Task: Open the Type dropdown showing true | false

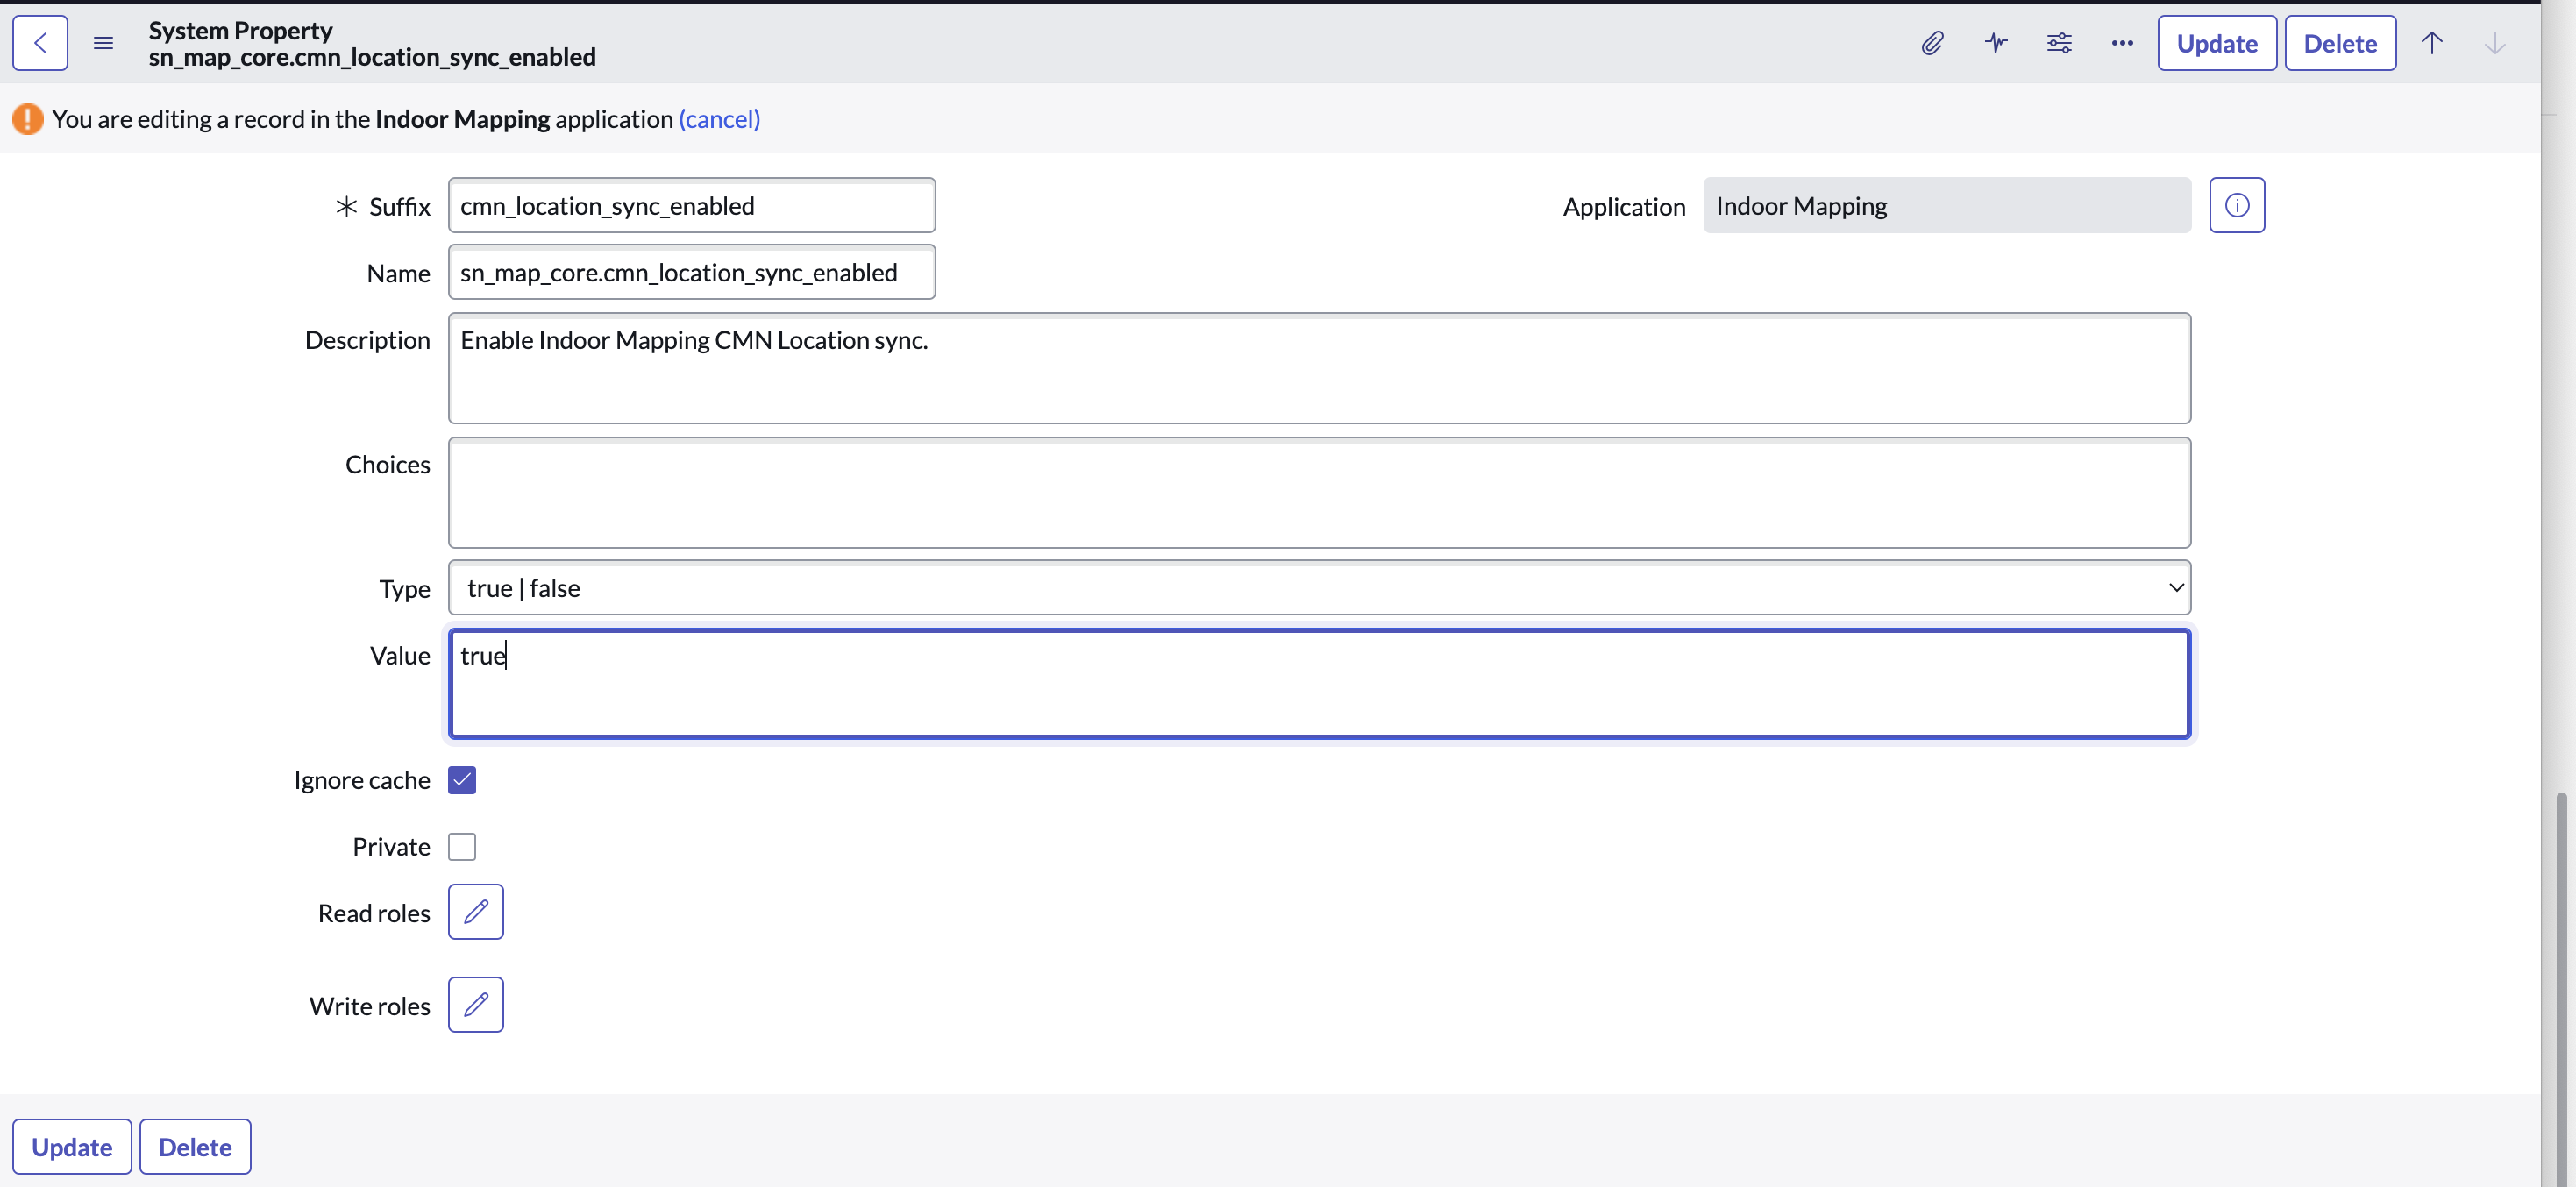Action: [1319, 587]
